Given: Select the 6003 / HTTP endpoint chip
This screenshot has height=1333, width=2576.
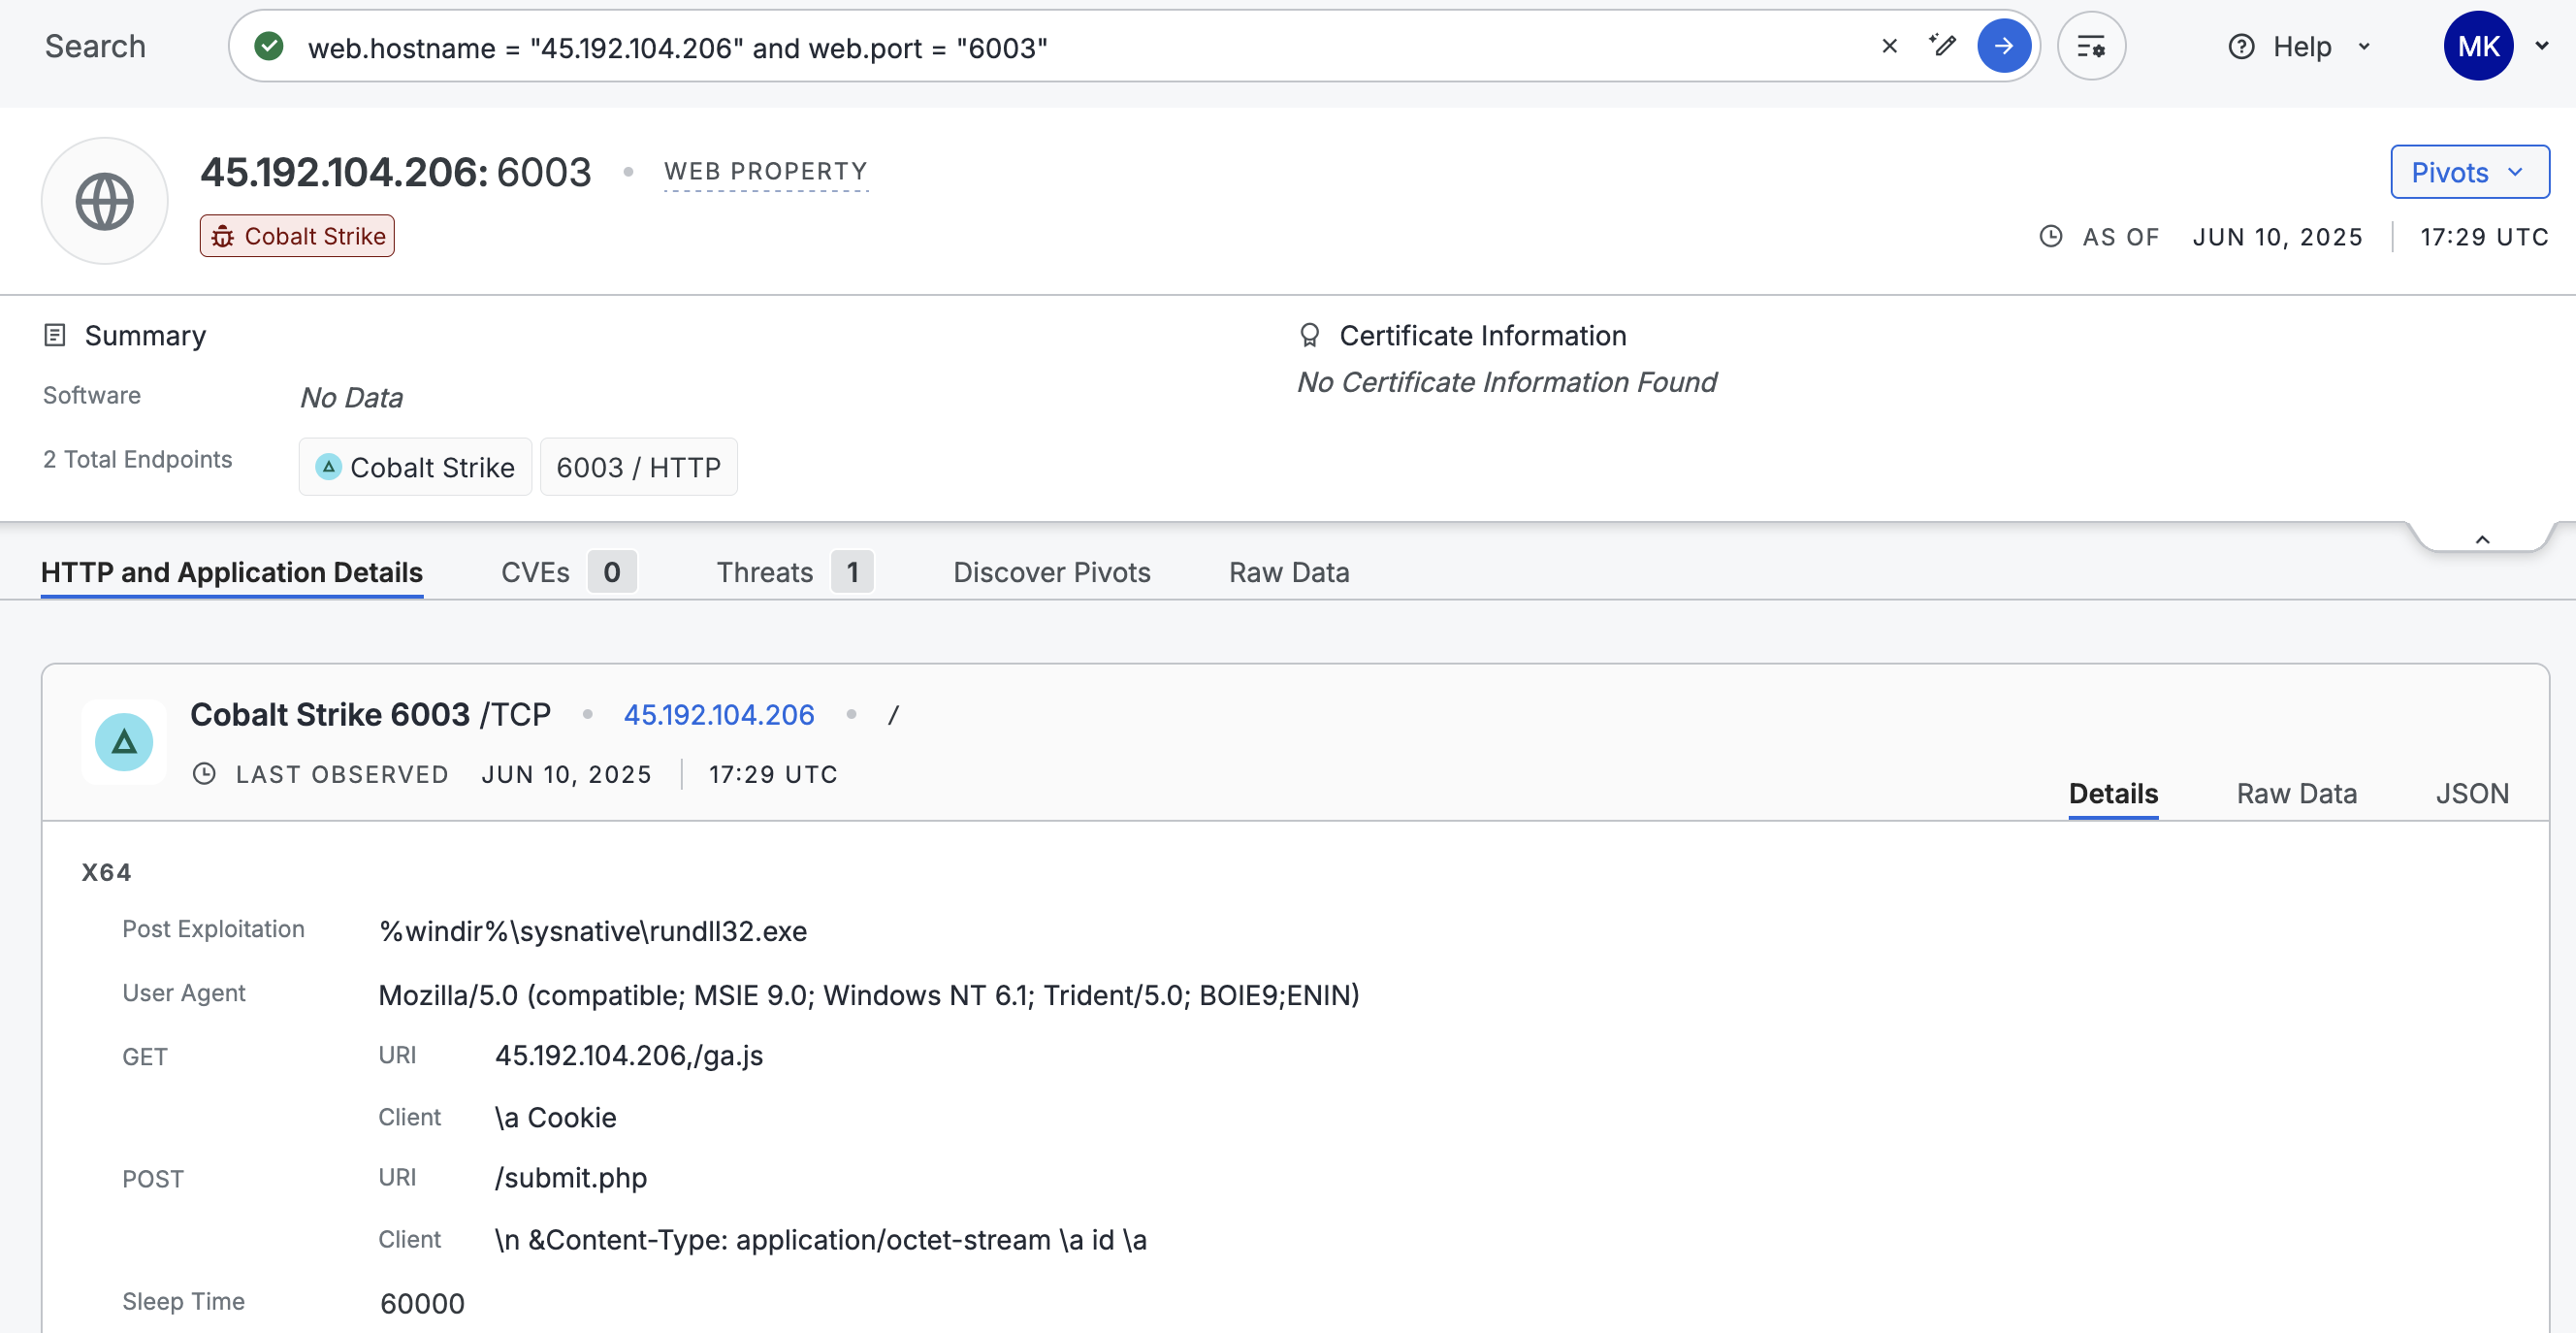Looking at the screenshot, I should (638, 467).
